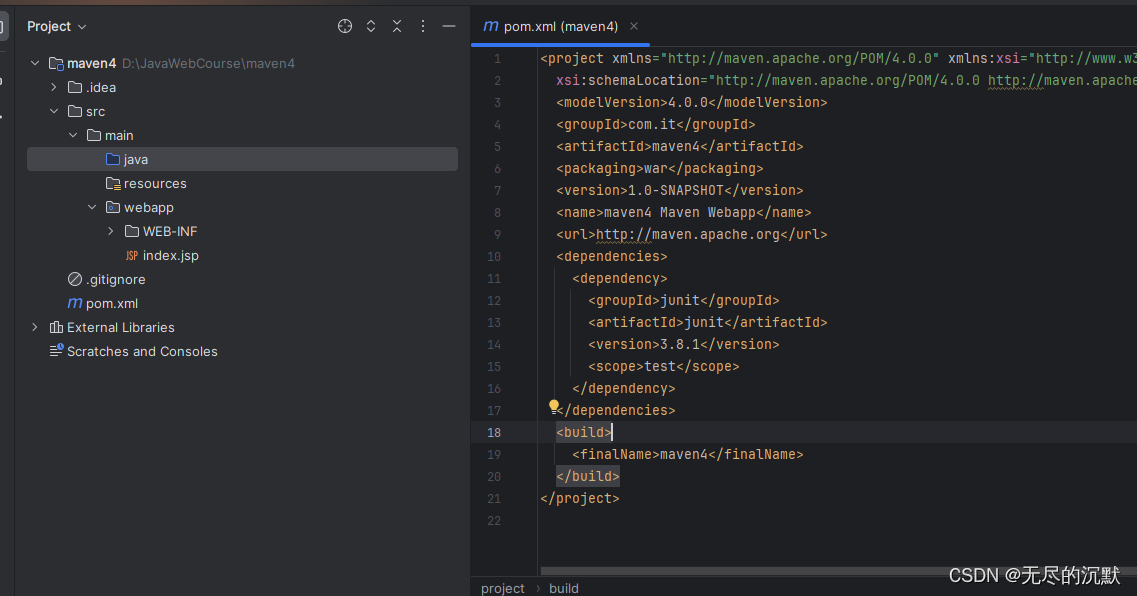Click the yellow lightbulb intention icon
The width and height of the screenshot is (1137, 596).
click(554, 407)
